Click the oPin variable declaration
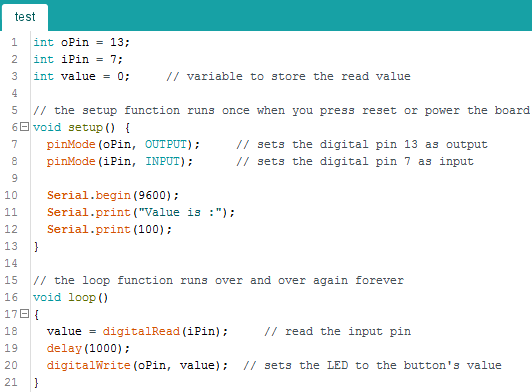This screenshot has width=532, height=392. pyautogui.click(x=81, y=42)
